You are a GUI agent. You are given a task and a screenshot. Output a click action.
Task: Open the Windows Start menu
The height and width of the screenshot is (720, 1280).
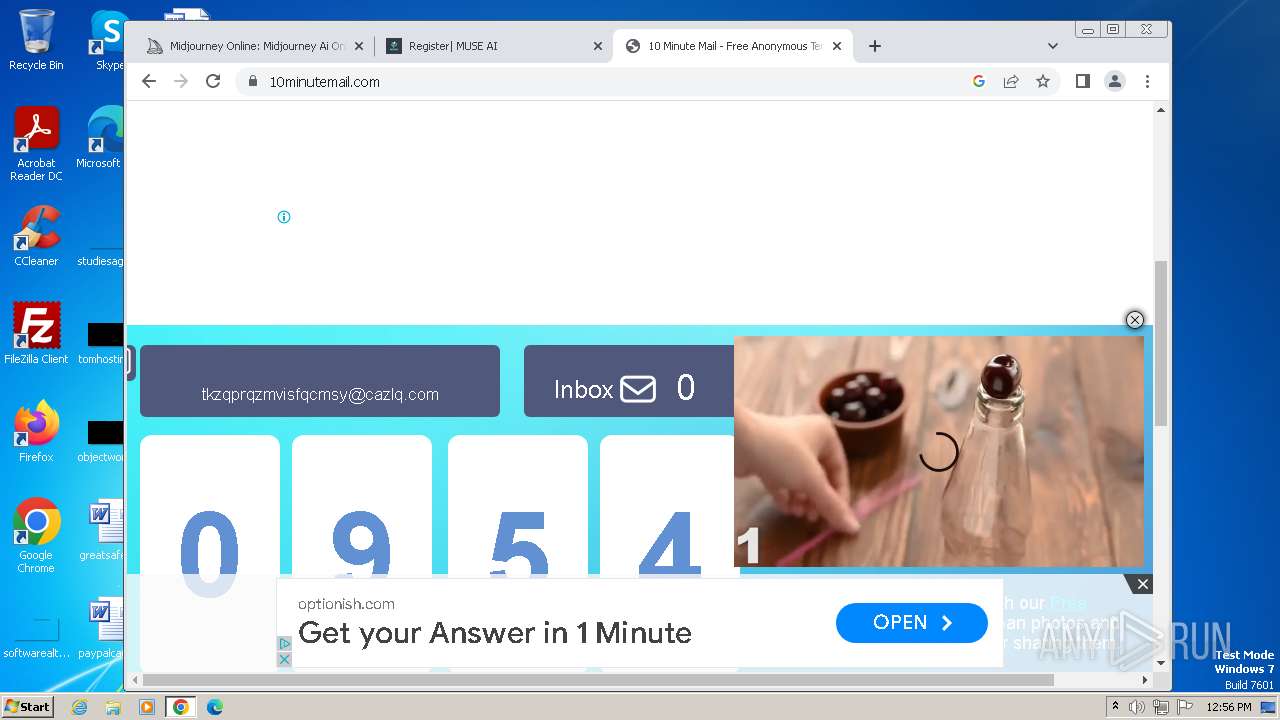(27, 707)
